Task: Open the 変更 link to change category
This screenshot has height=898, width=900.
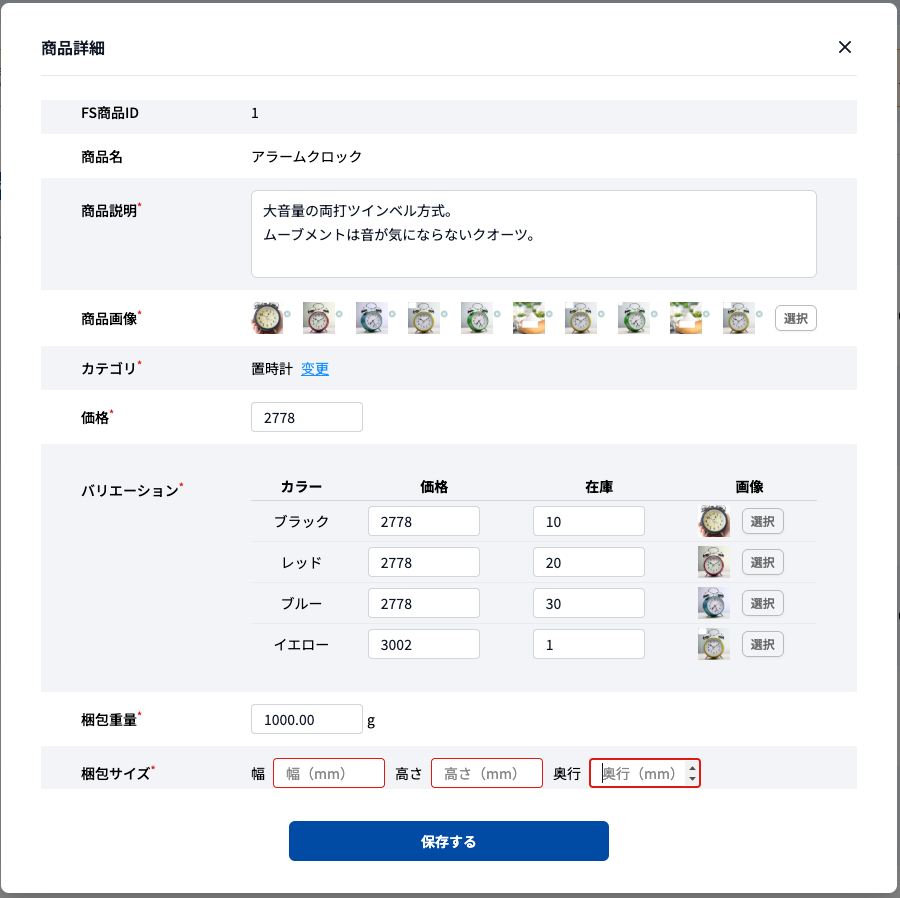Action: (x=315, y=369)
